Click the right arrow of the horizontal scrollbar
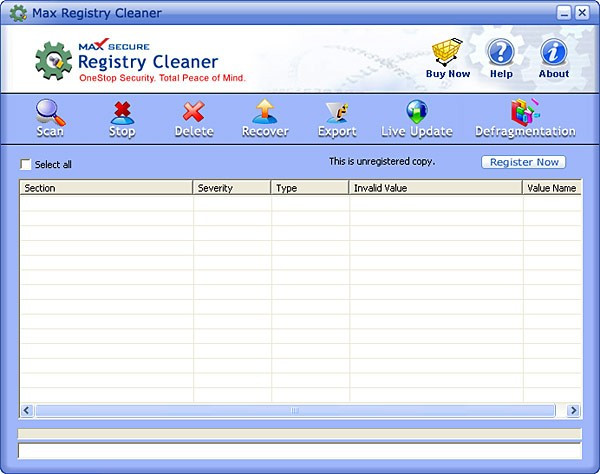Viewport: 600px width, 474px height. tap(573, 410)
